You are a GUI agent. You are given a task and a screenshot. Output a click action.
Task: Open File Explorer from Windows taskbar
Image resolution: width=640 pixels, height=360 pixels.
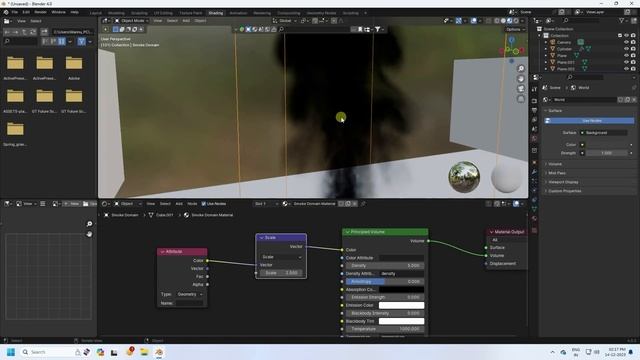[144, 352]
